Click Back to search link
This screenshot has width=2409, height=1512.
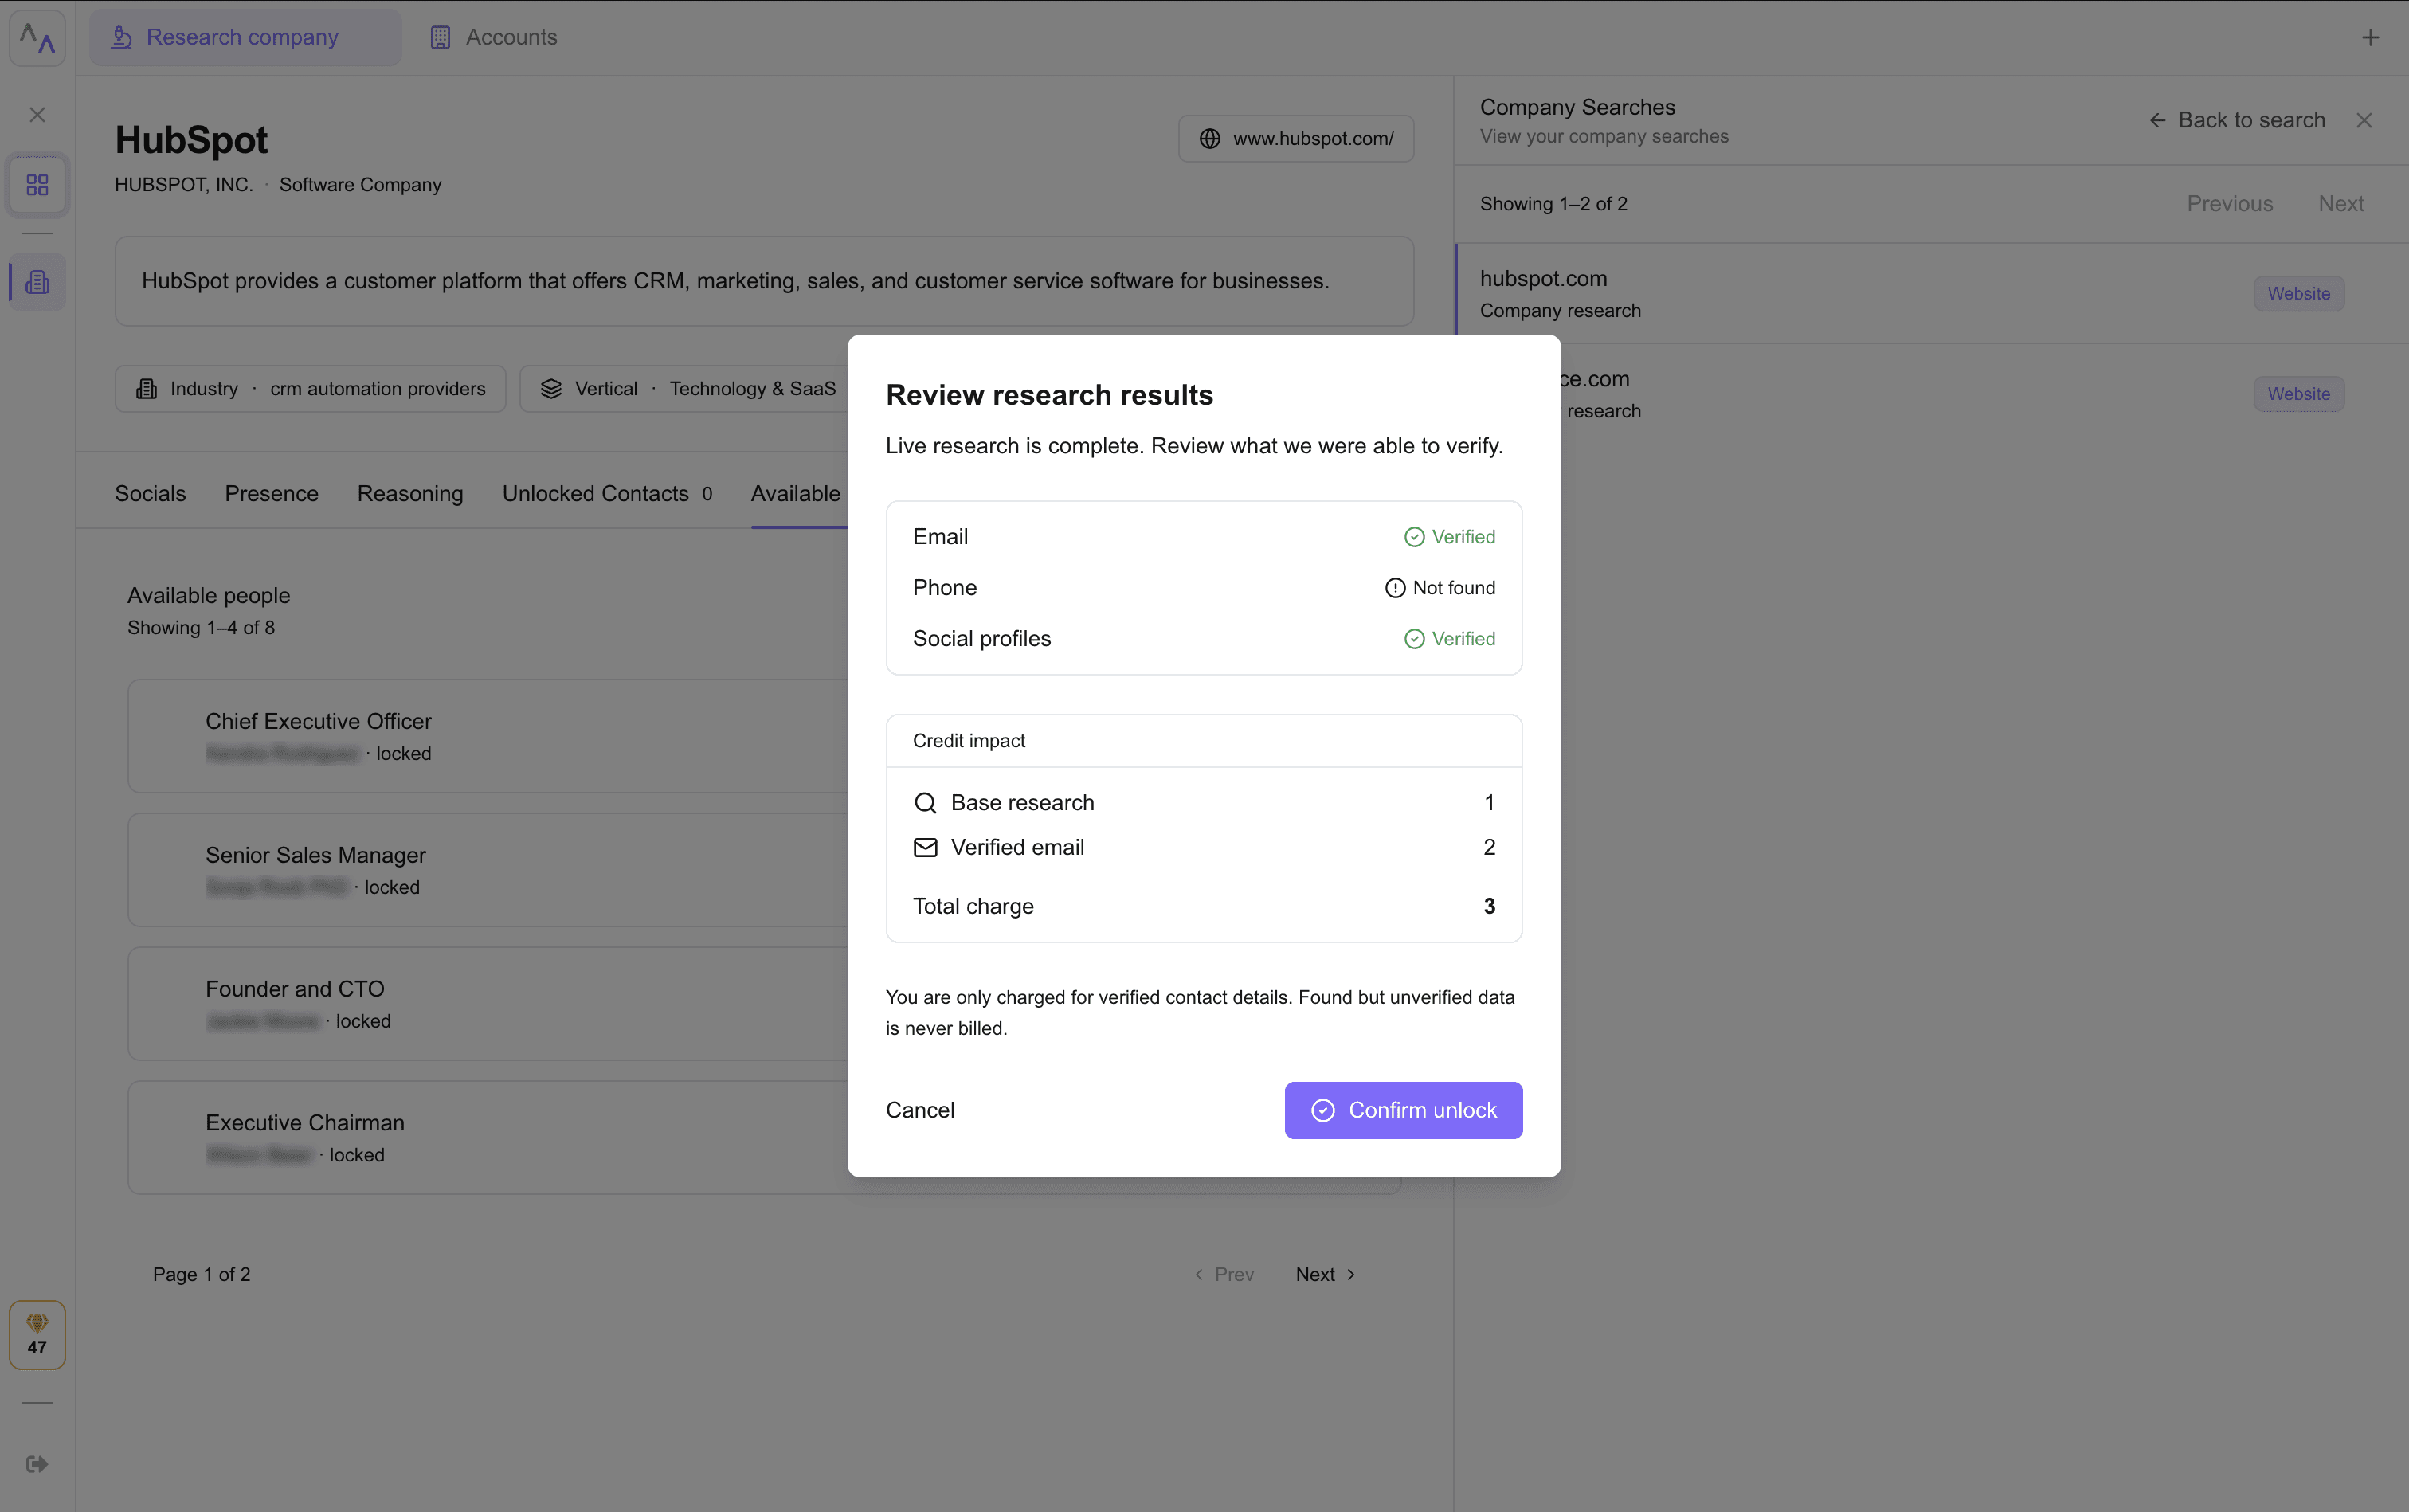point(2237,120)
